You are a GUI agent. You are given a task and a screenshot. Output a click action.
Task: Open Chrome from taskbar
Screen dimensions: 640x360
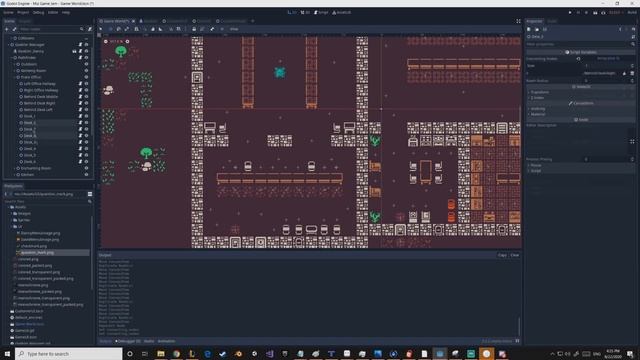176,353
